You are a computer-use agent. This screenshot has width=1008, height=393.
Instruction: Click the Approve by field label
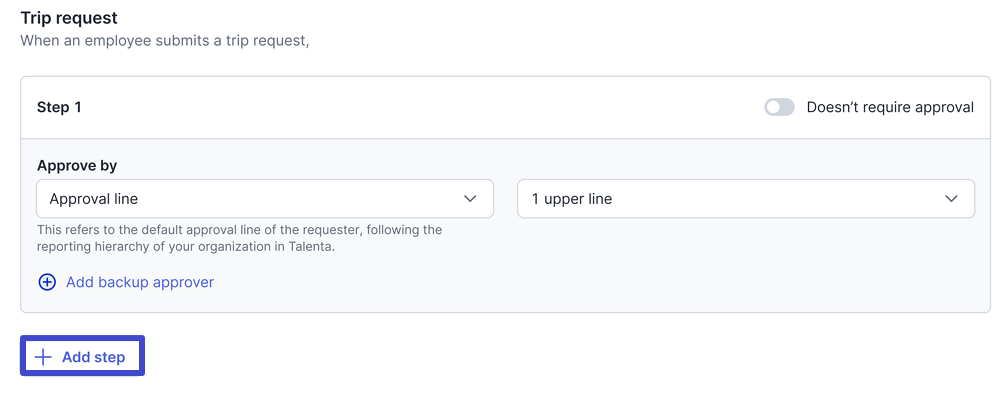(77, 165)
